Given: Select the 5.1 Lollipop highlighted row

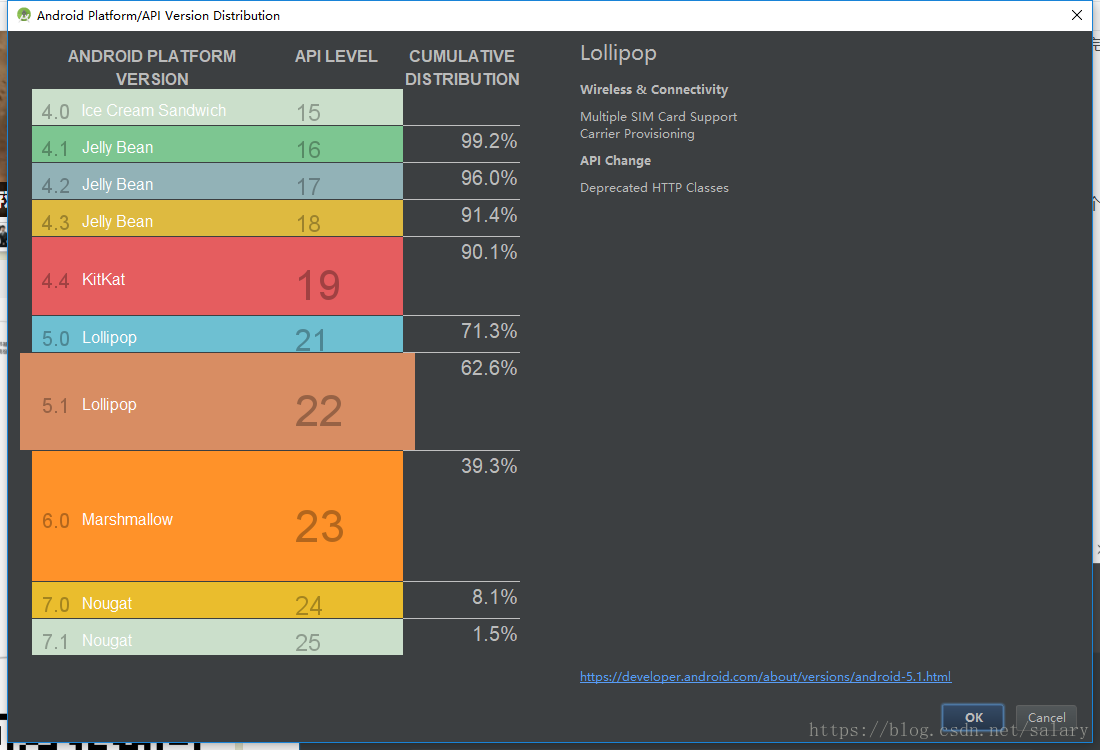Looking at the screenshot, I should pyautogui.click(x=217, y=401).
